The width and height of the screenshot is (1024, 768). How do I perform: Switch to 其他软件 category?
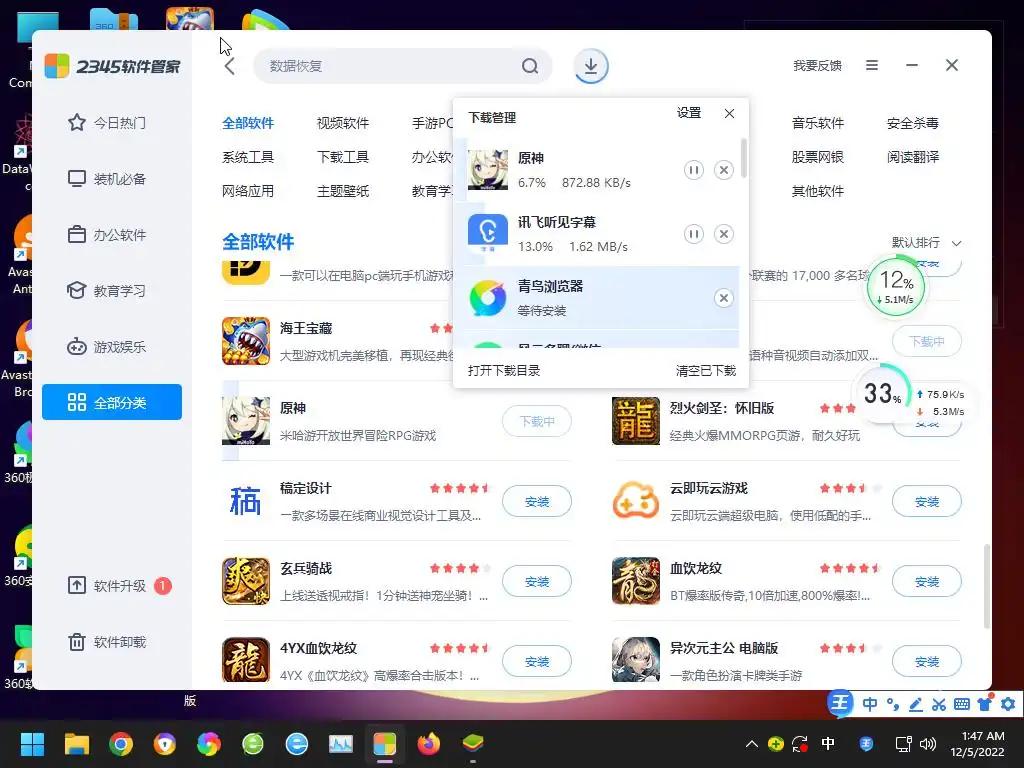(x=818, y=191)
